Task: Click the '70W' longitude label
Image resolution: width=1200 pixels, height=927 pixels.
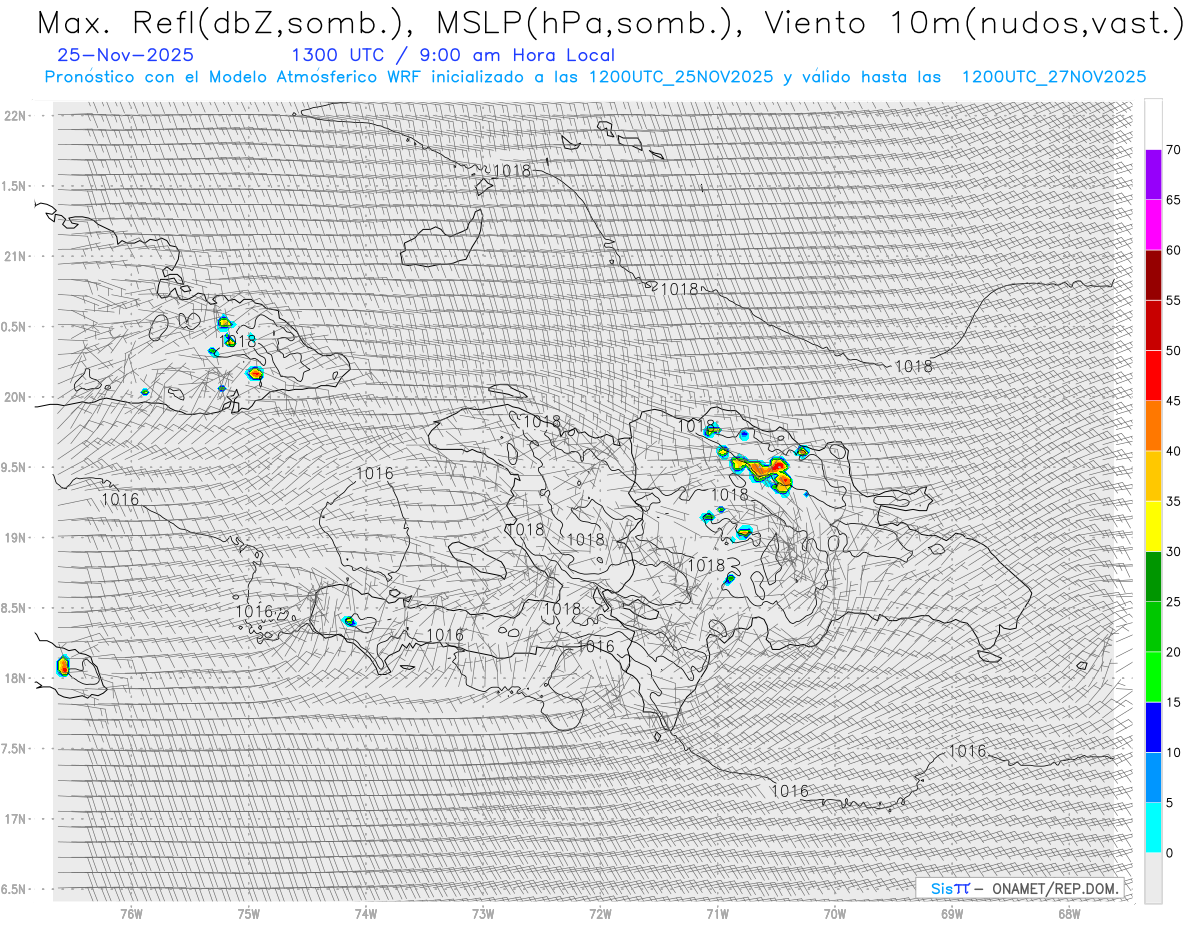Action: pyautogui.click(x=835, y=913)
